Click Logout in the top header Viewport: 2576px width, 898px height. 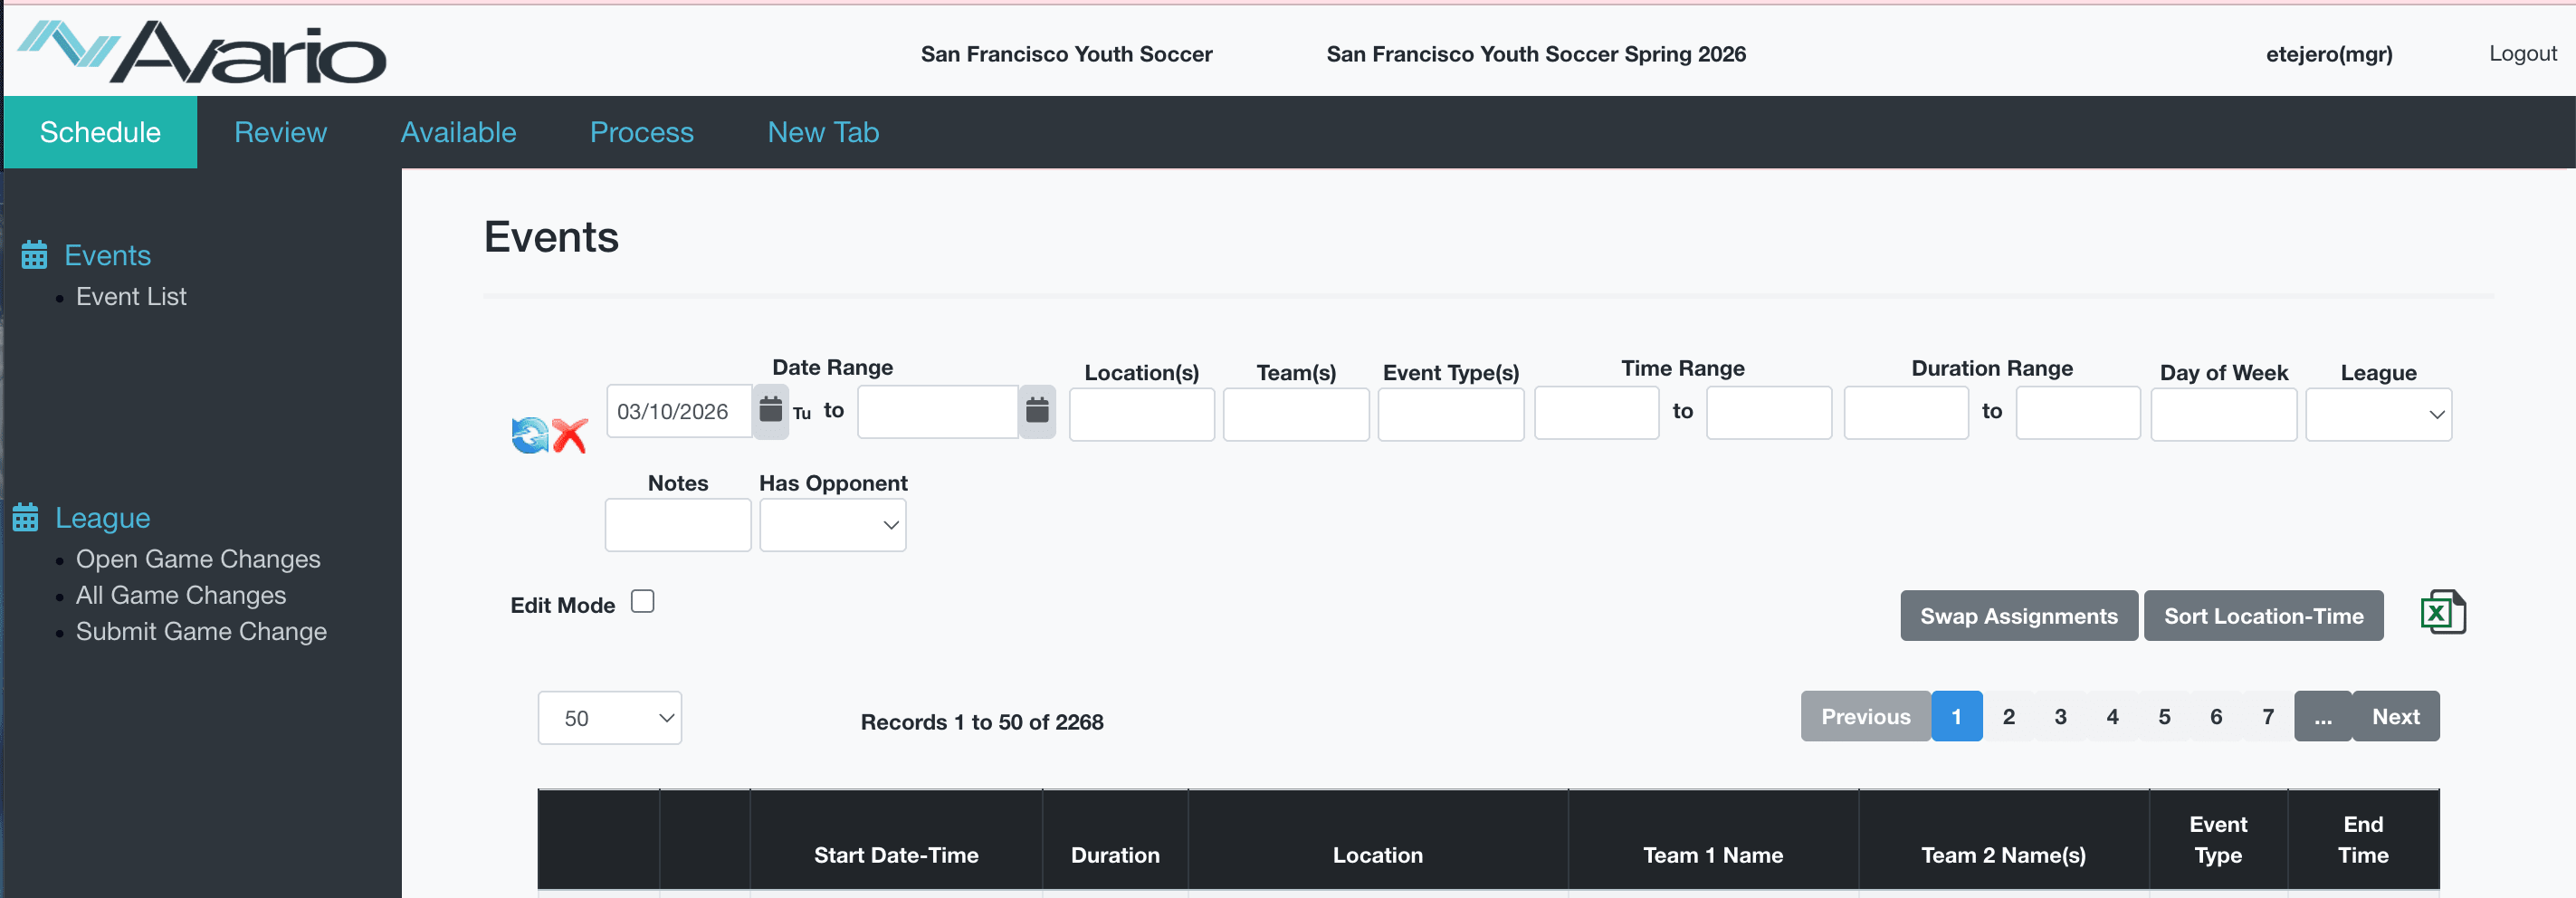coord(2522,54)
